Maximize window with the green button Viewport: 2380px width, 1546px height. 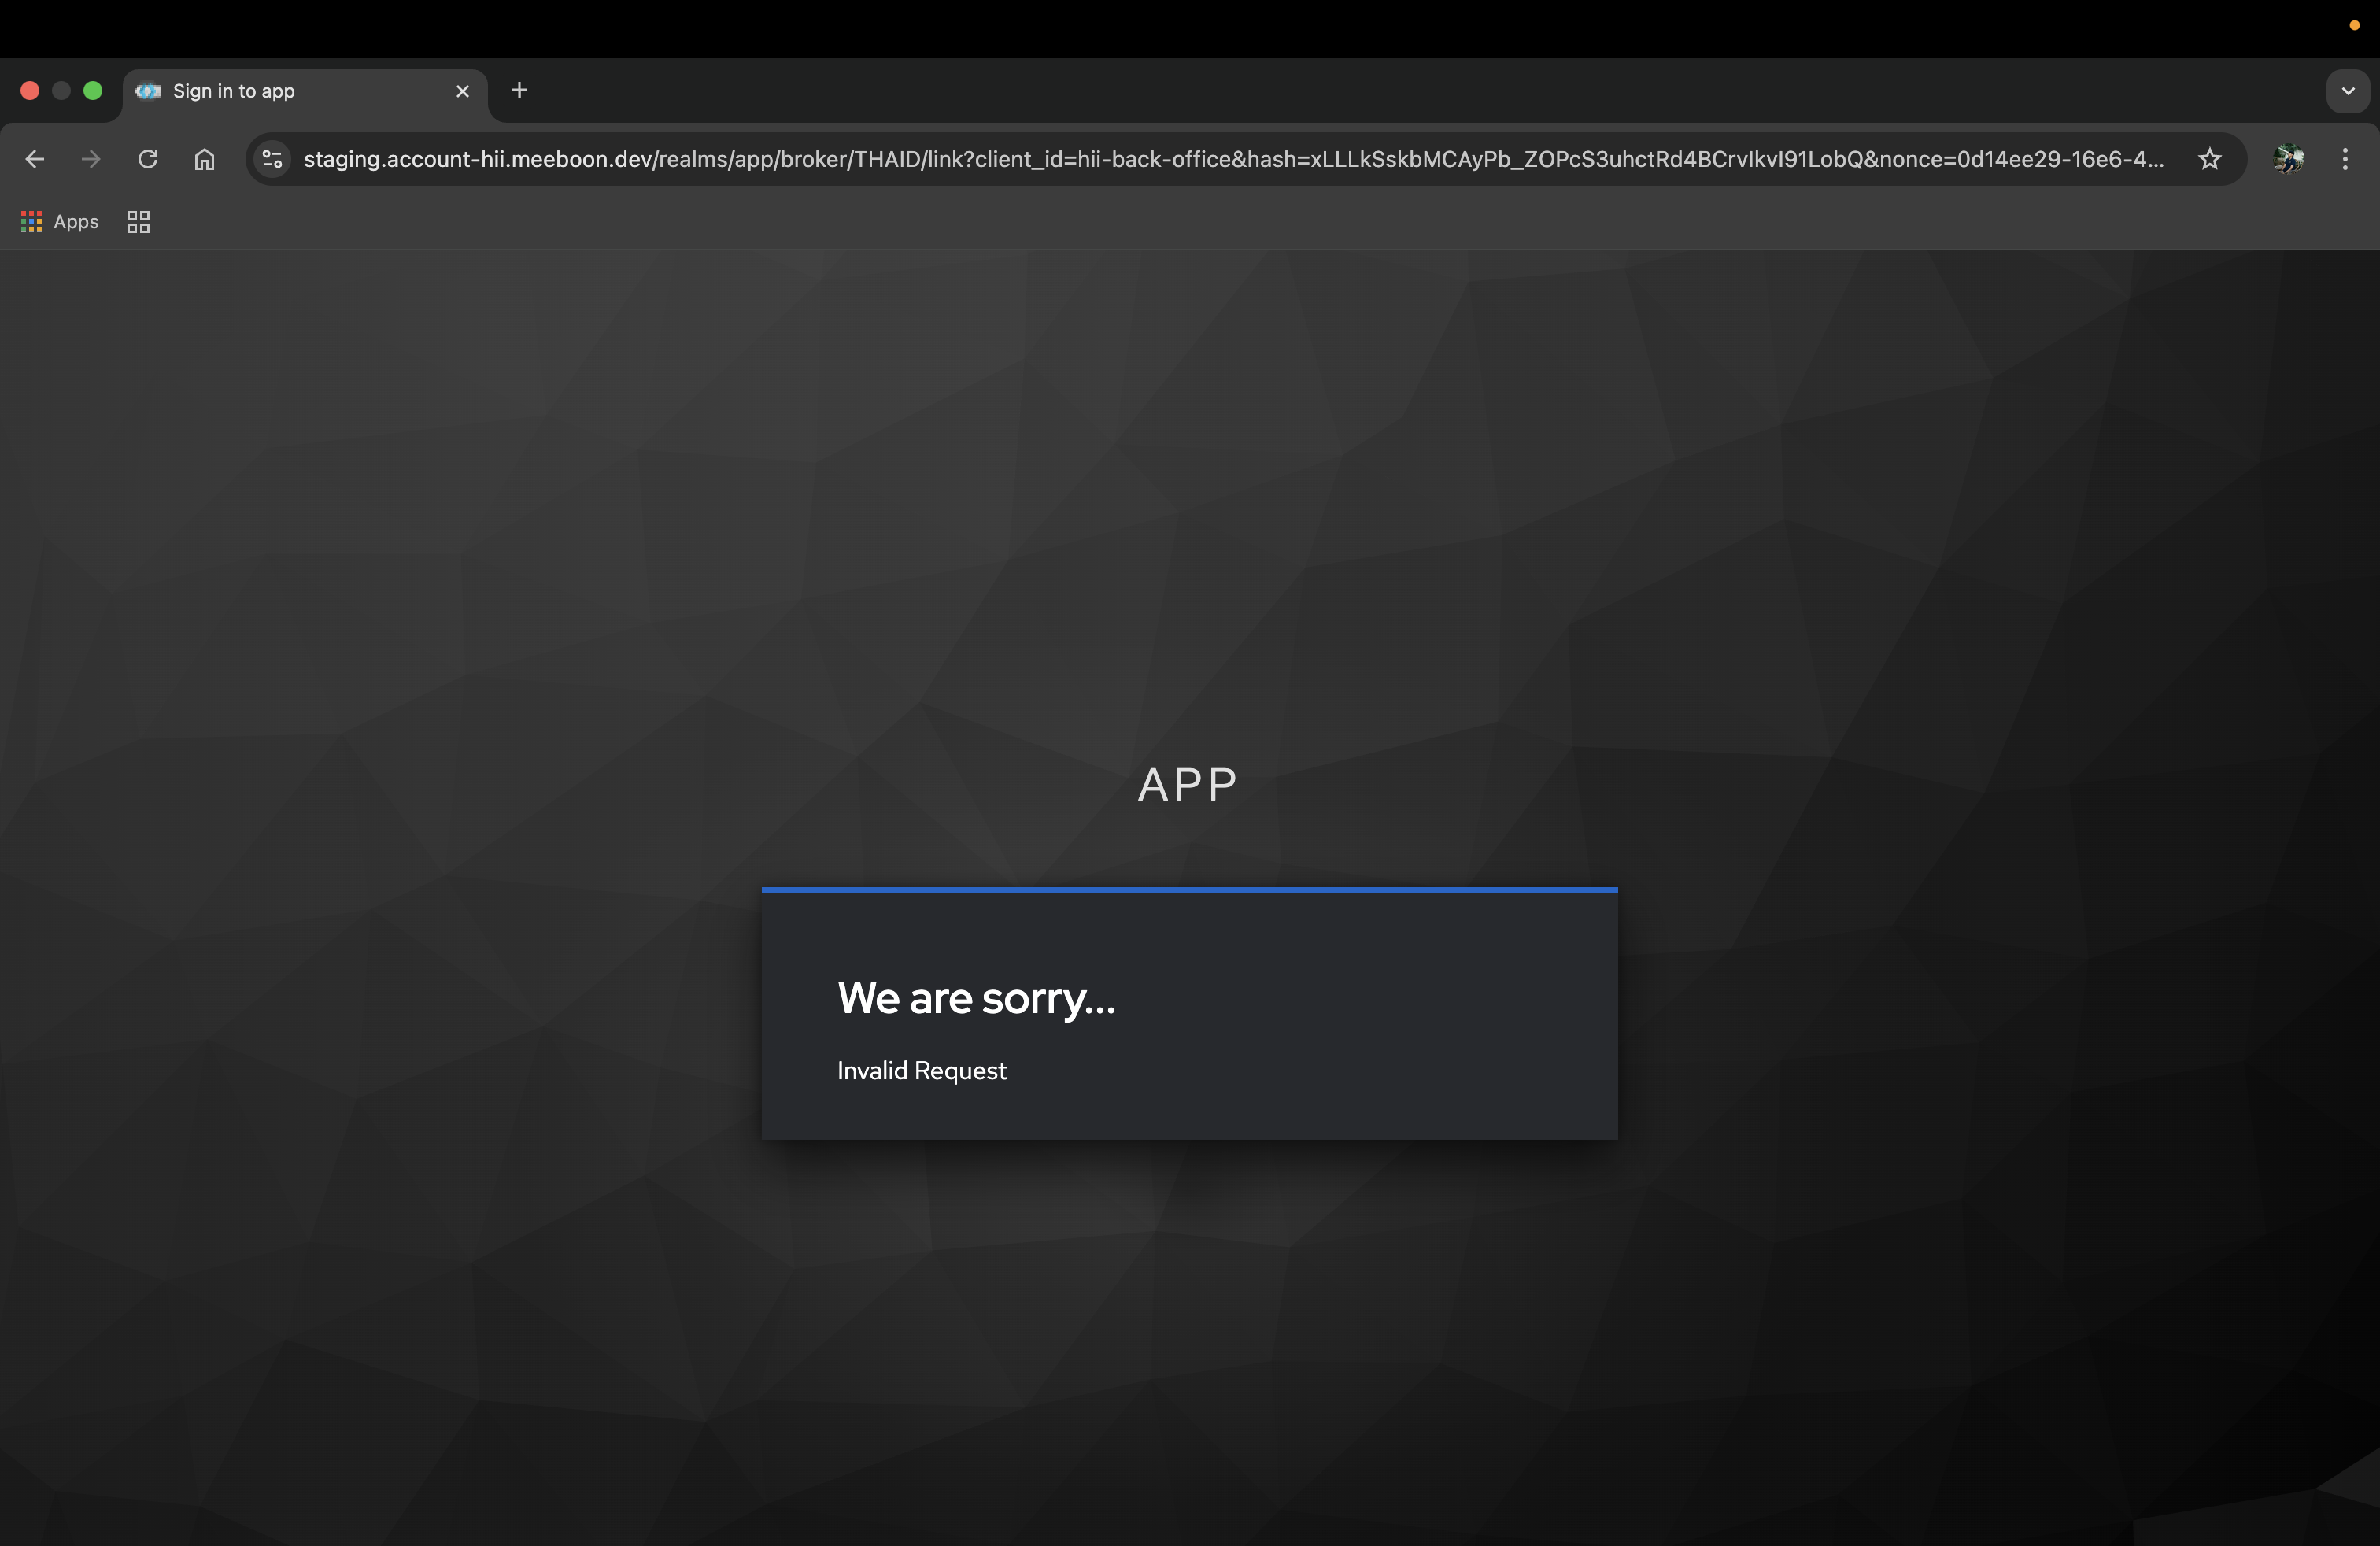point(93,91)
